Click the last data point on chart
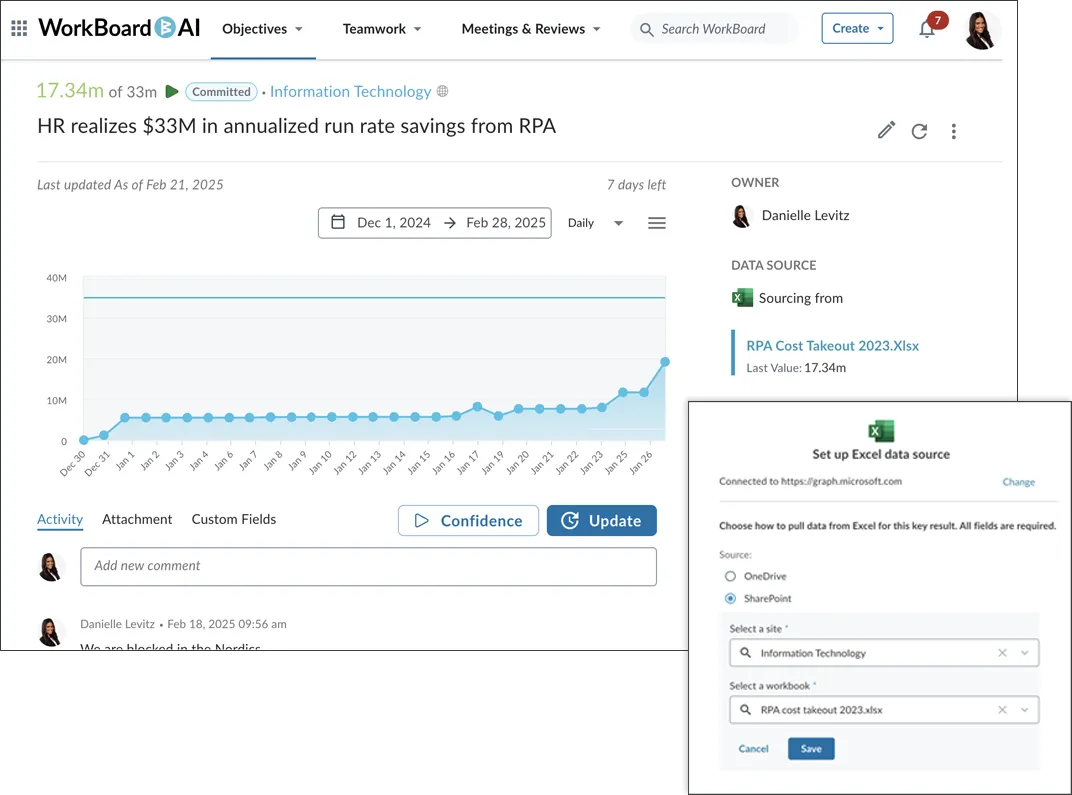 [665, 362]
